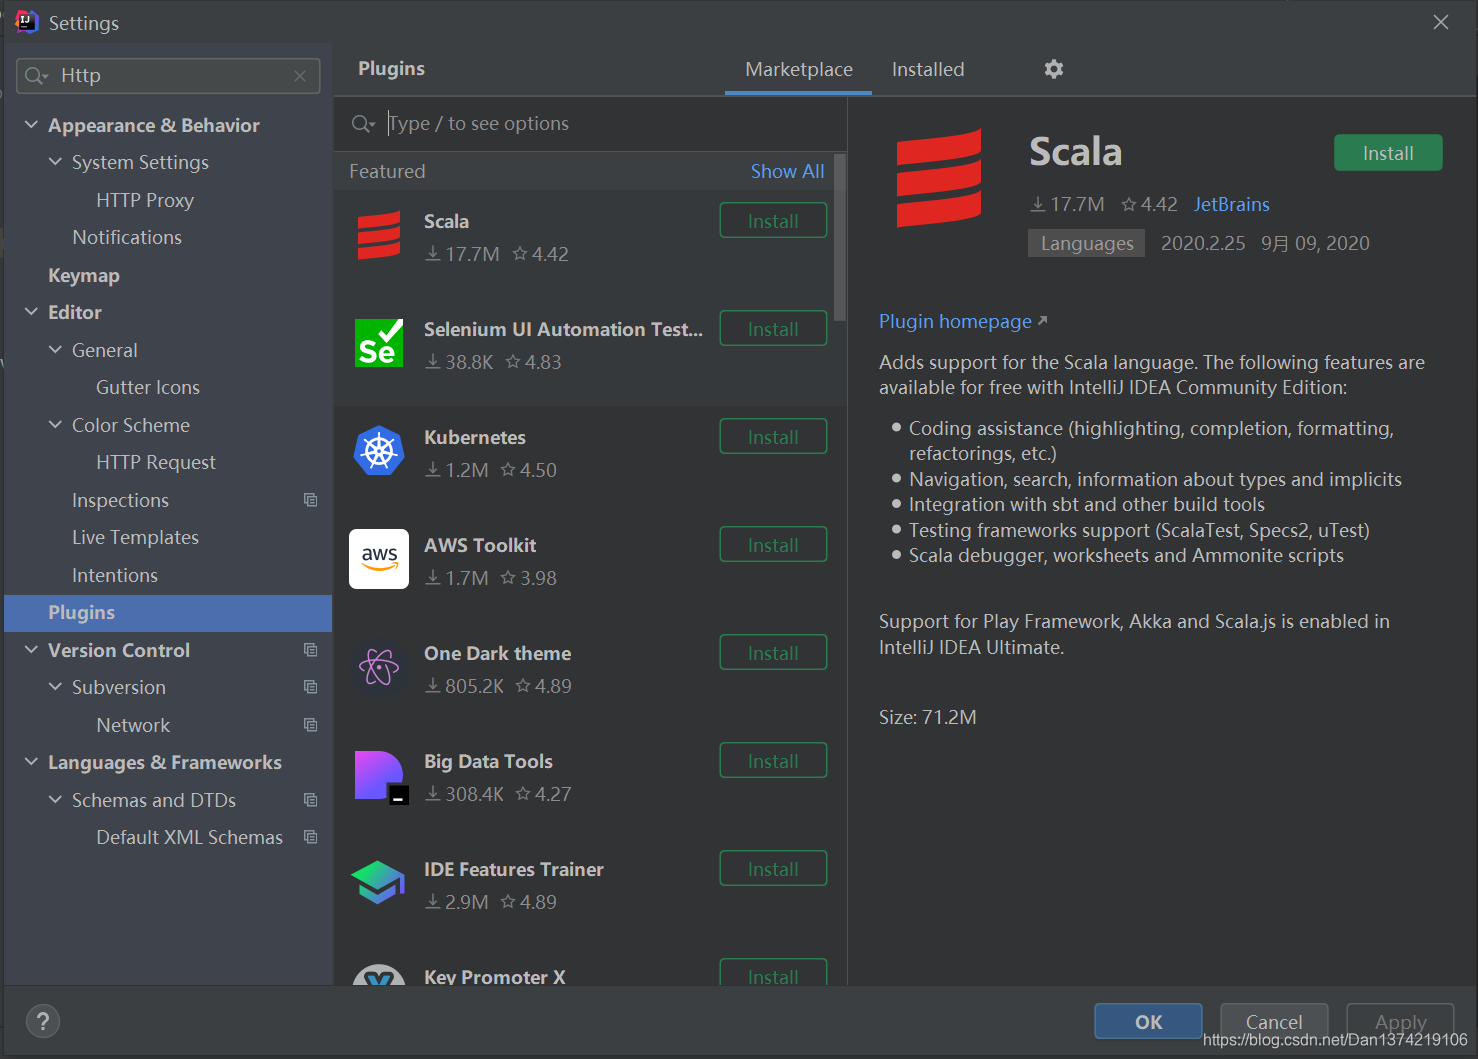
Task: Click the plugin search magnifier options icon
Action: (x=363, y=124)
